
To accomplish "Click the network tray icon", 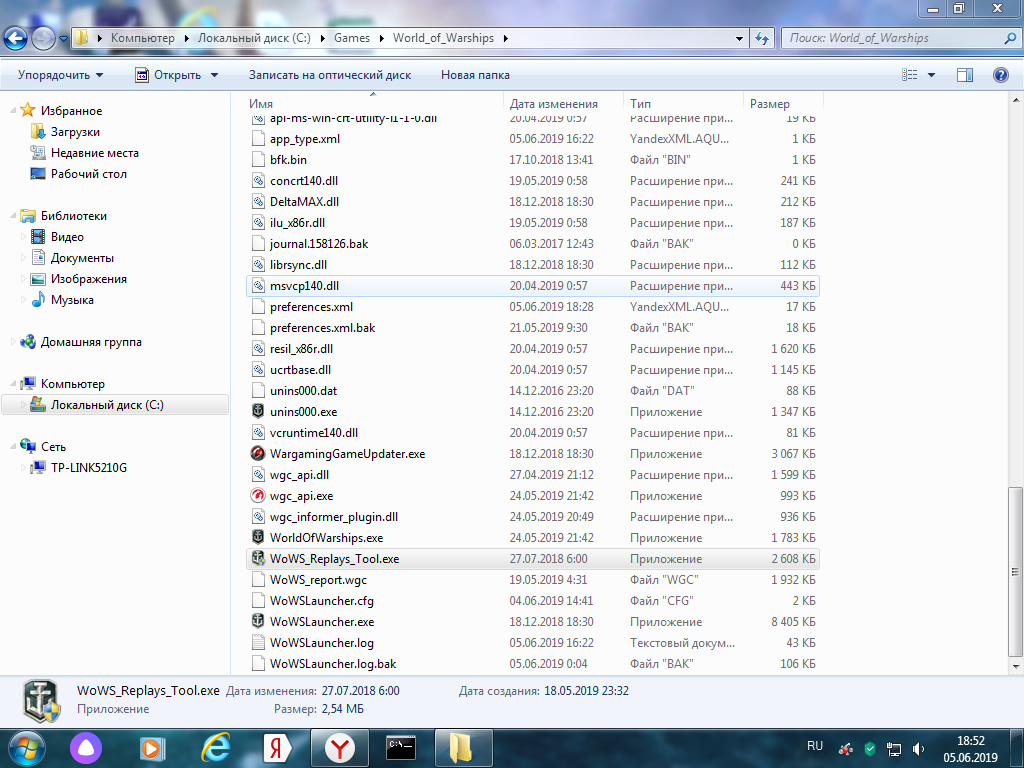I will pyautogui.click(x=893, y=748).
